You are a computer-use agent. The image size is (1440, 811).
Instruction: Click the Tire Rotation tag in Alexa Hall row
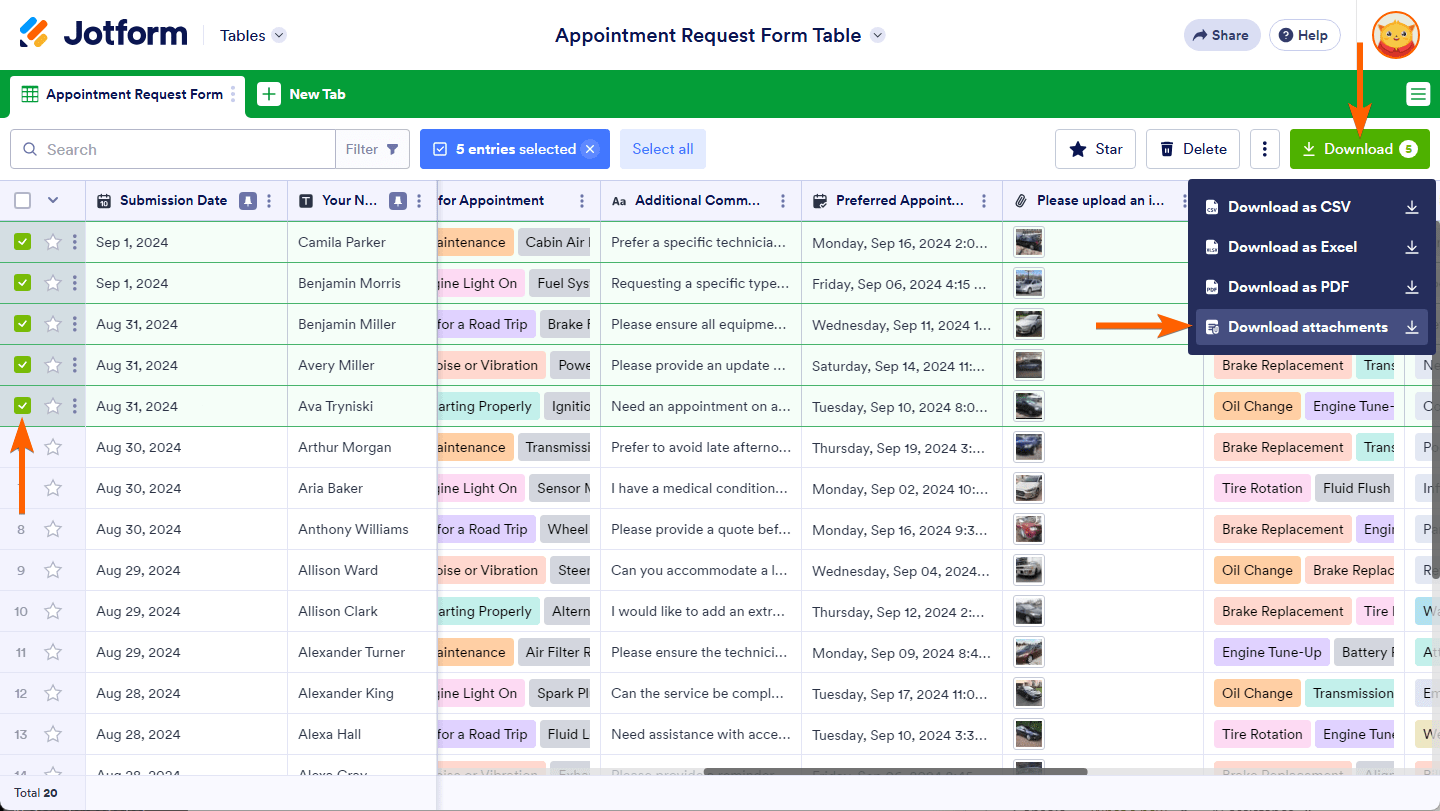point(1262,734)
